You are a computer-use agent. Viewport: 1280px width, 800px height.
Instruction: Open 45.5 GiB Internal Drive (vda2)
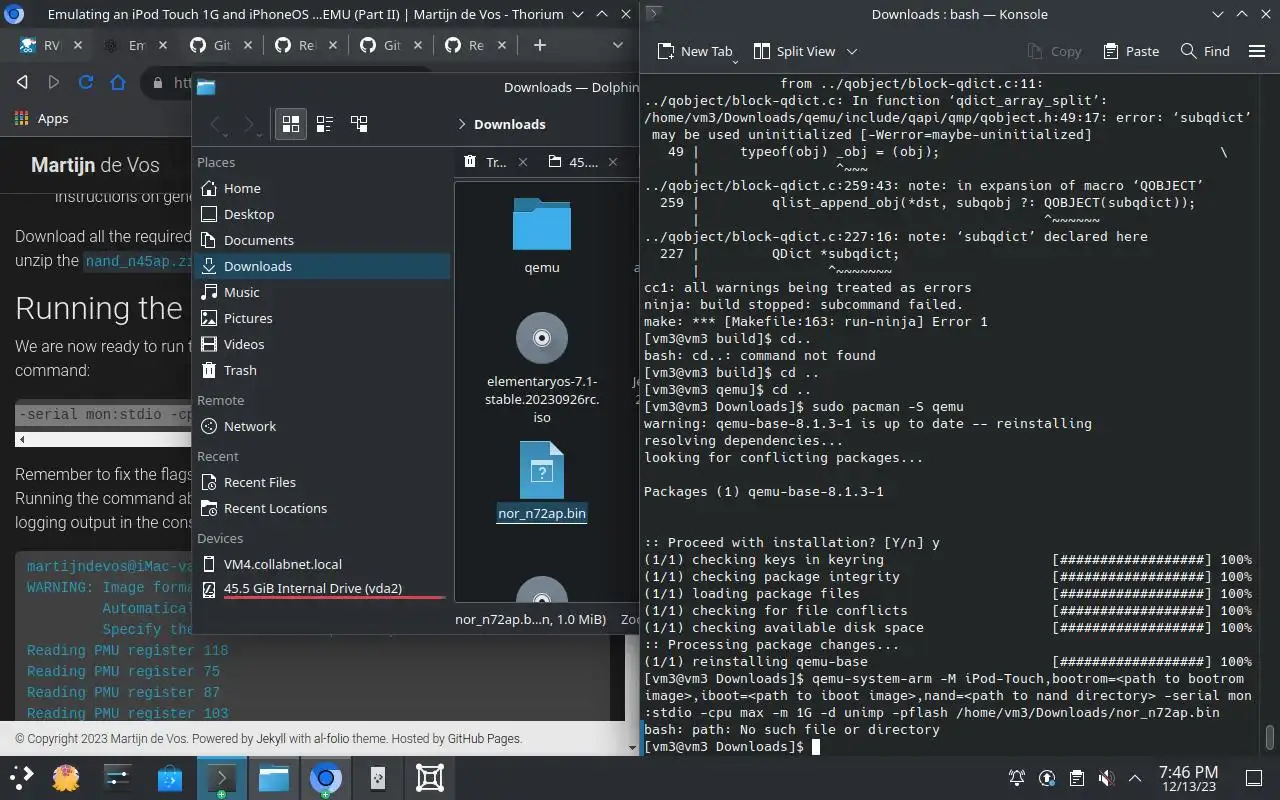[x=321, y=589]
